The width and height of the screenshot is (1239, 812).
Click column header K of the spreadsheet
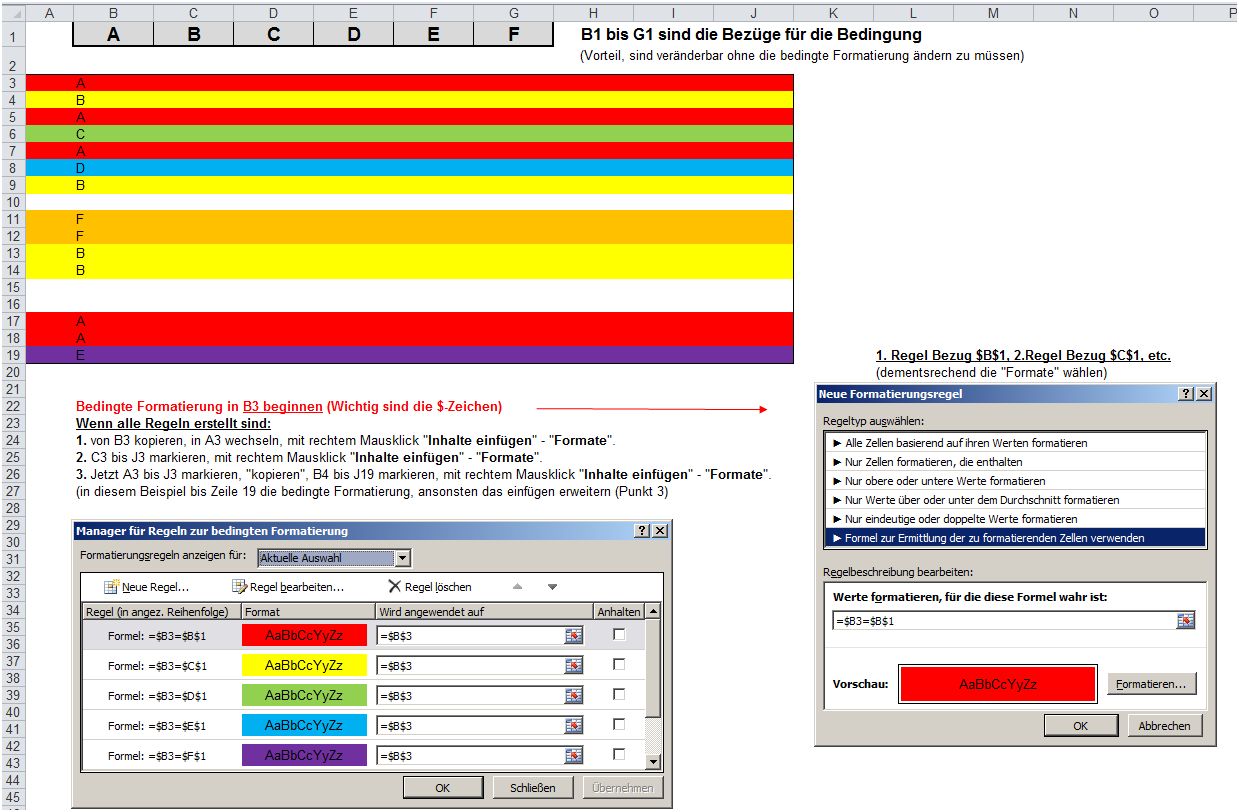pyautogui.click(x=833, y=12)
